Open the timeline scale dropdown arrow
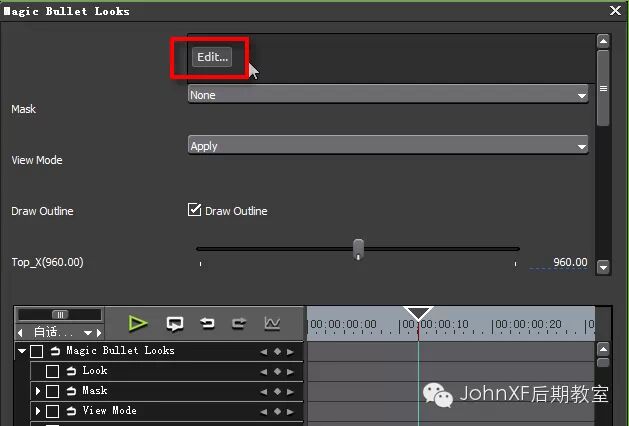 pos(88,333)
